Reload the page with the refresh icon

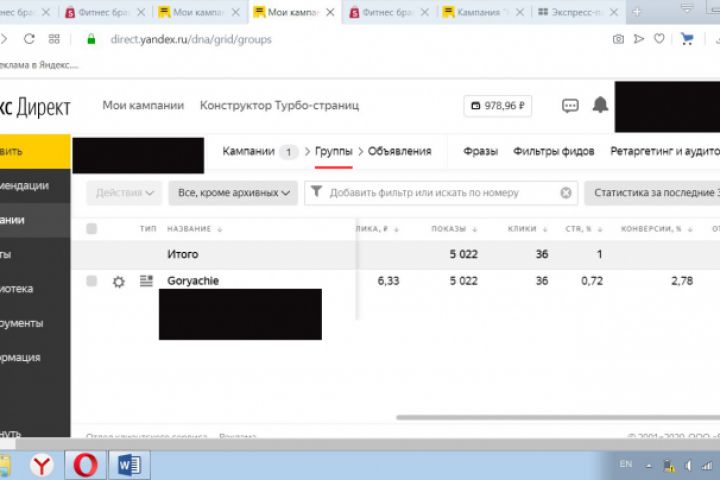[29, 39]
